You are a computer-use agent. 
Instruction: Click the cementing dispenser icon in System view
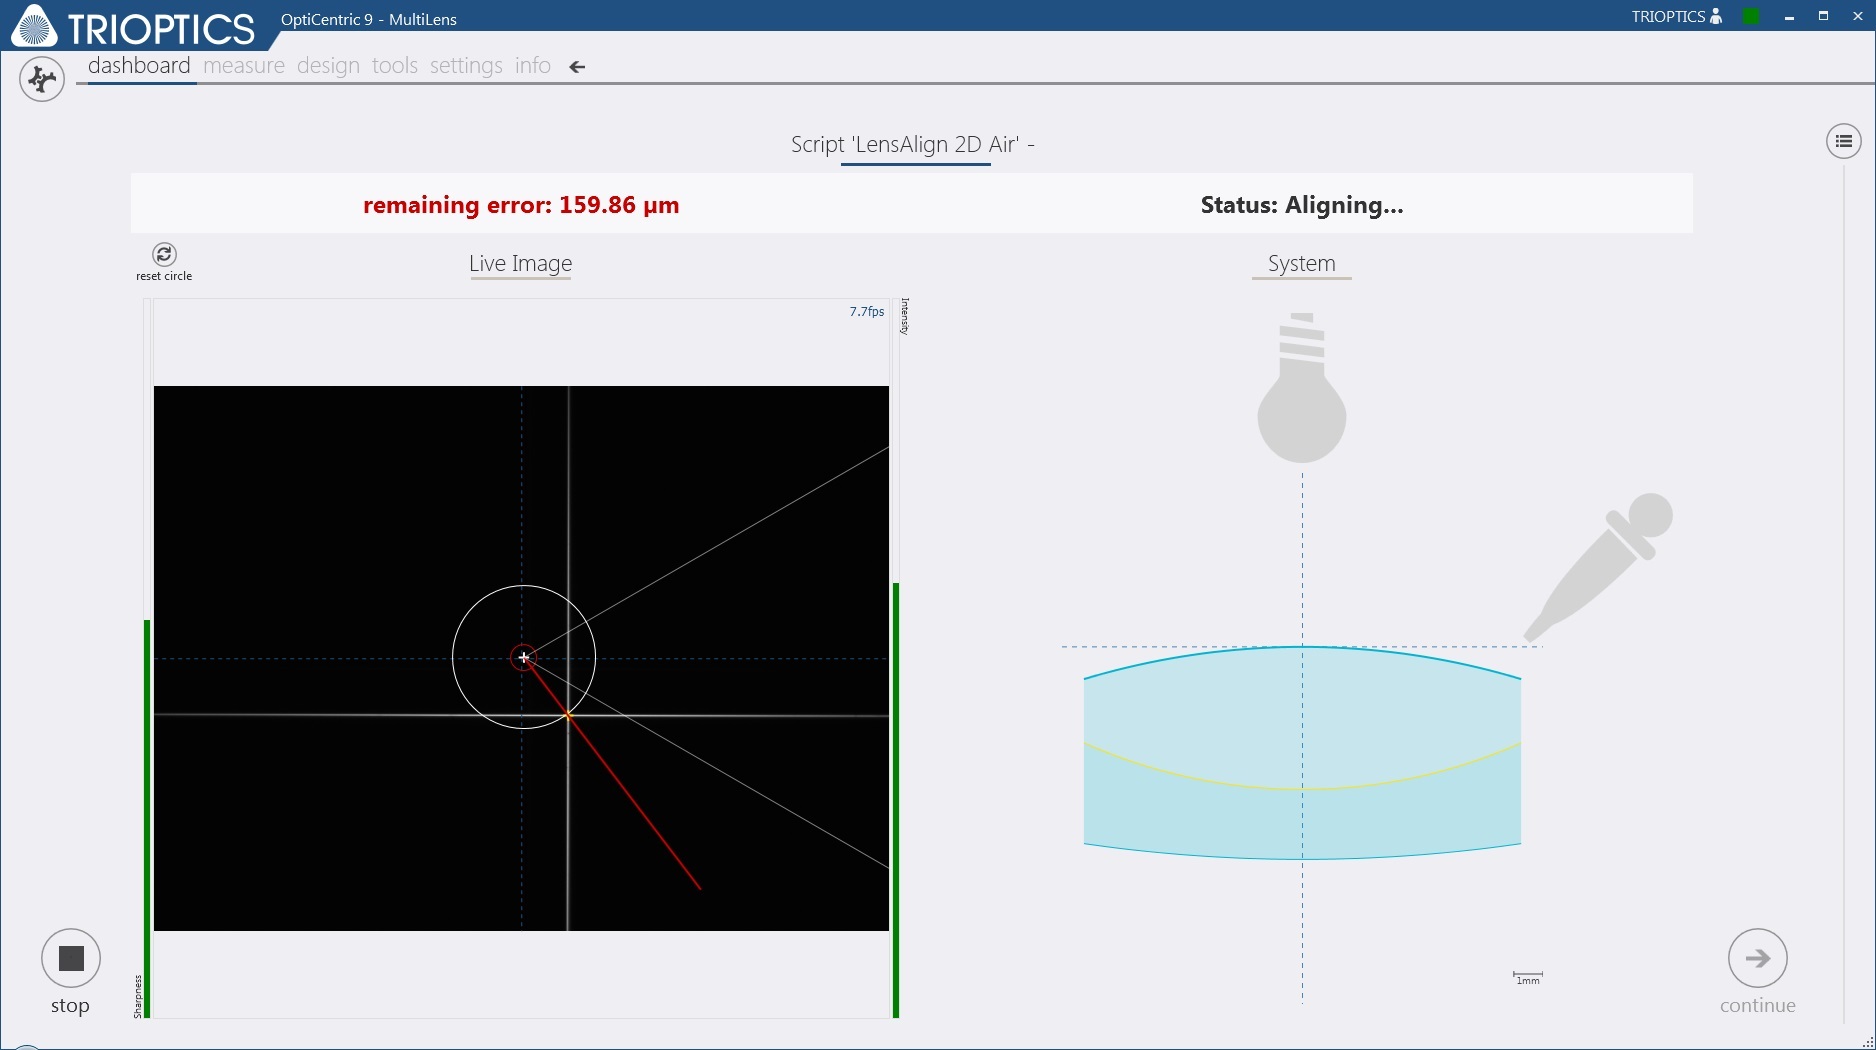pyautogui.click(x=1595, y=570)
